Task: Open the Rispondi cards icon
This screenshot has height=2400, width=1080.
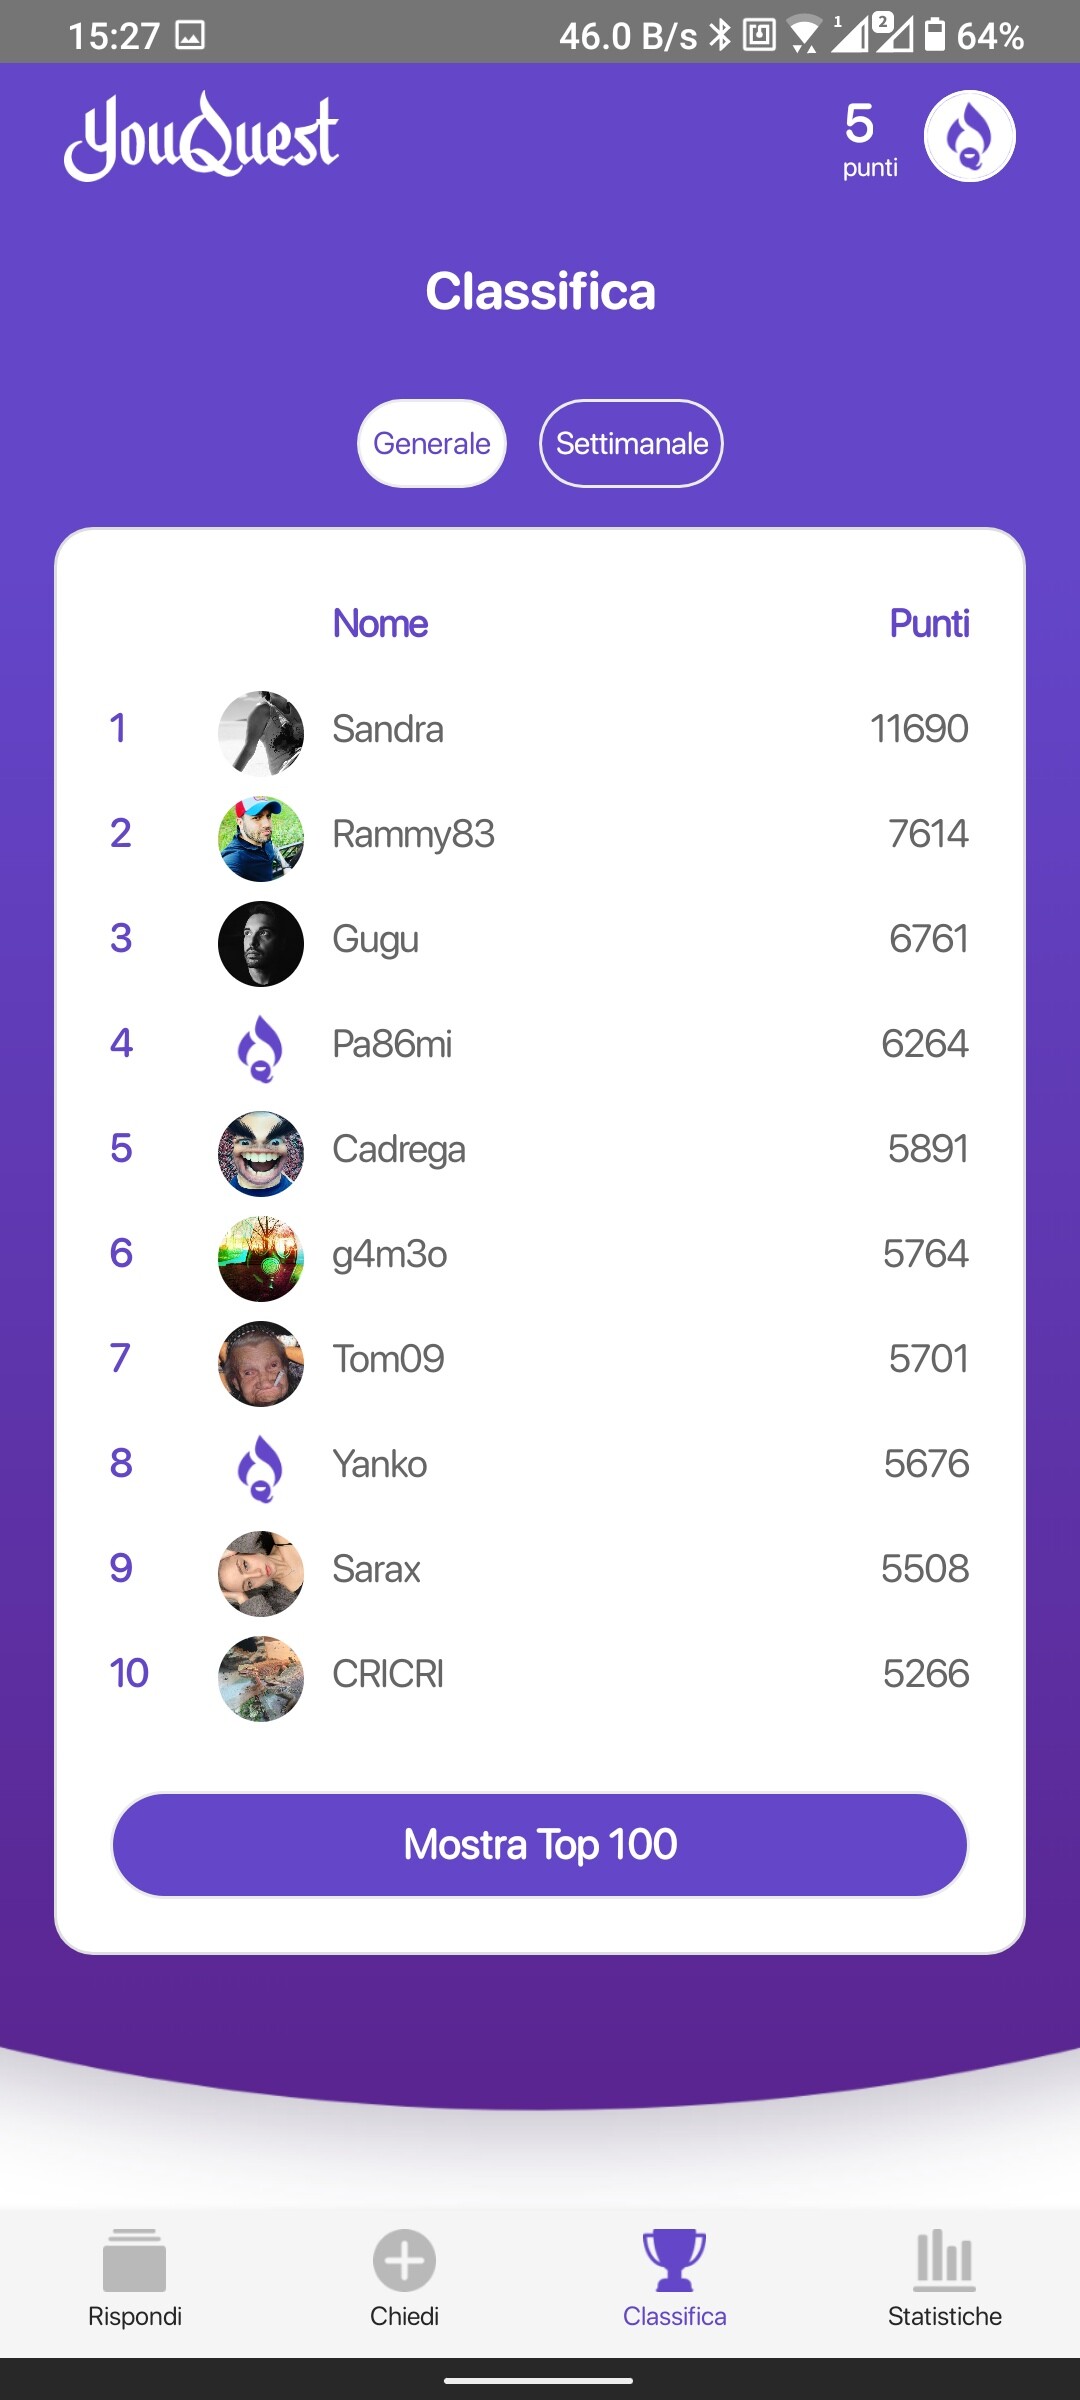Action: coord(134,2260)
